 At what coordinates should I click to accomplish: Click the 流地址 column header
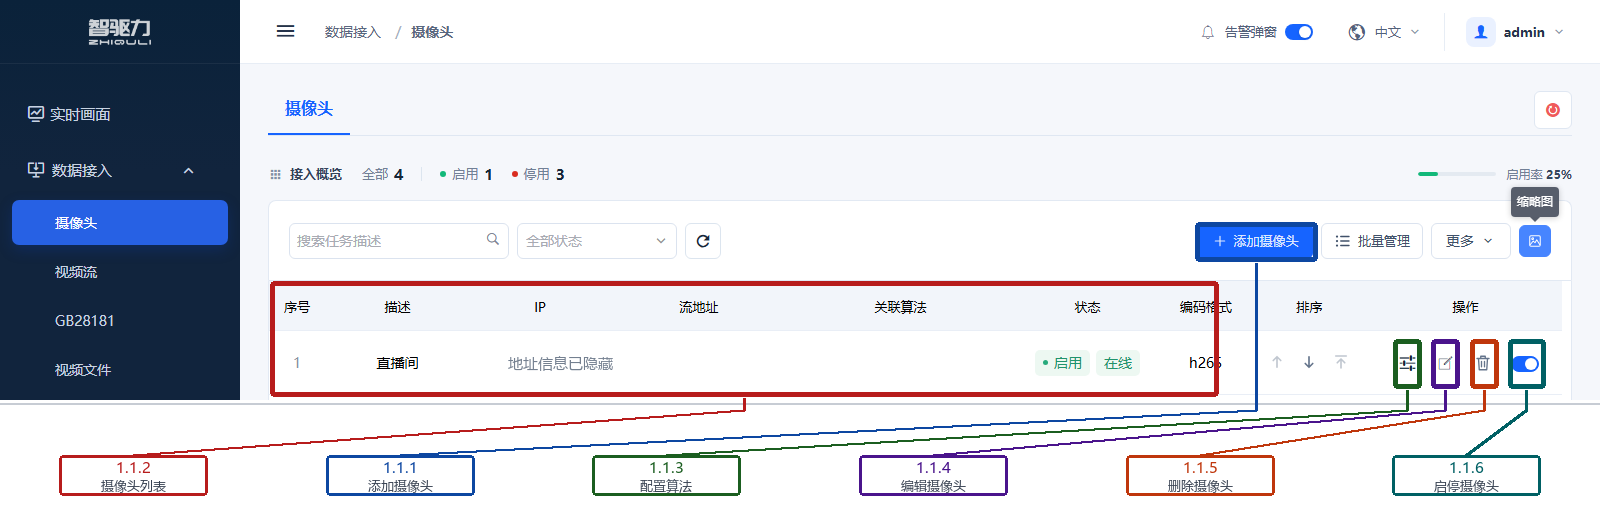tap(699, 307)
